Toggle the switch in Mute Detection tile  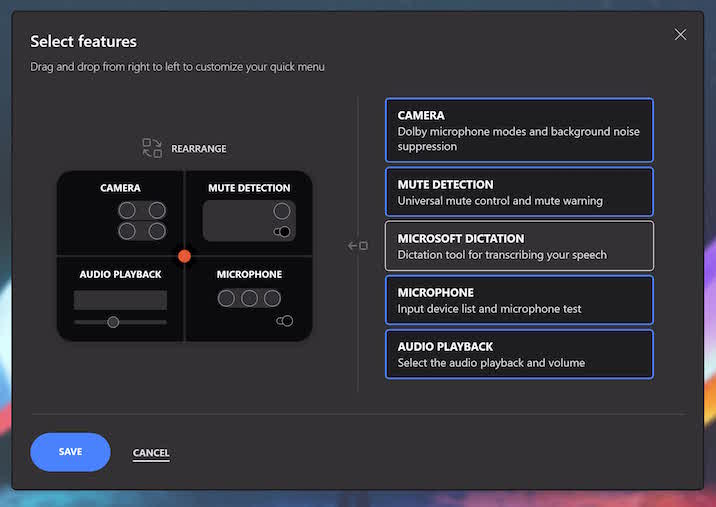[x=283, y=232]
